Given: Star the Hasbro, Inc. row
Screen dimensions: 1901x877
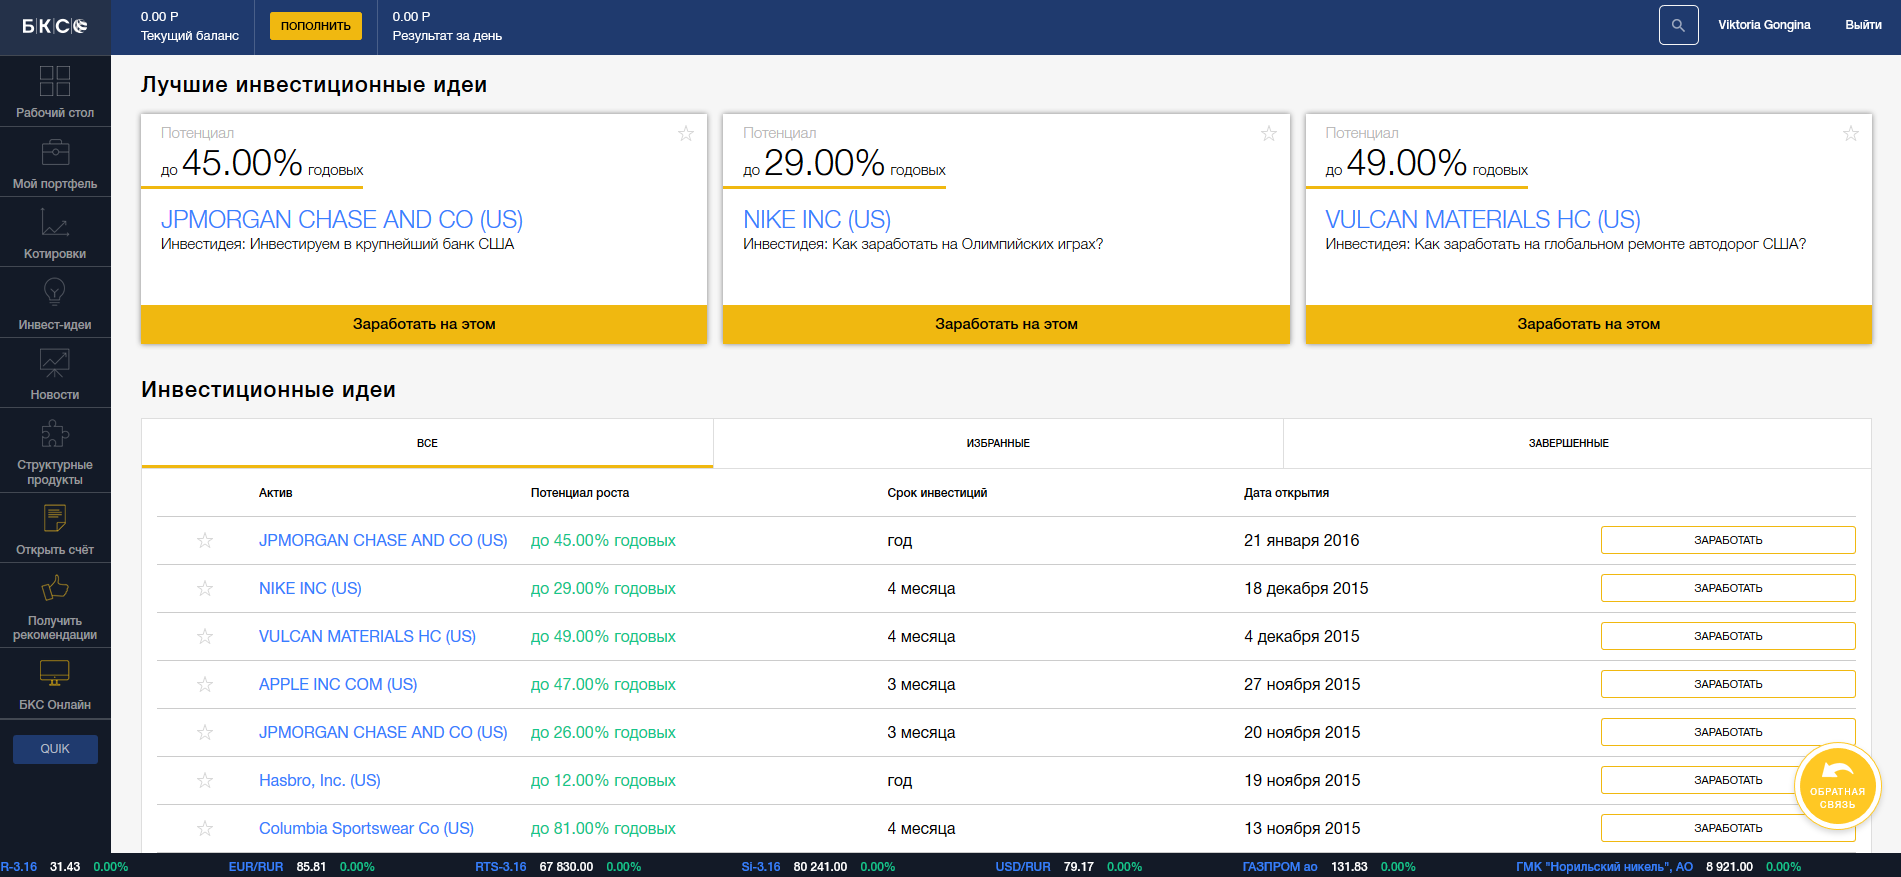Looking at the screenshot, I should coord(205,780).
